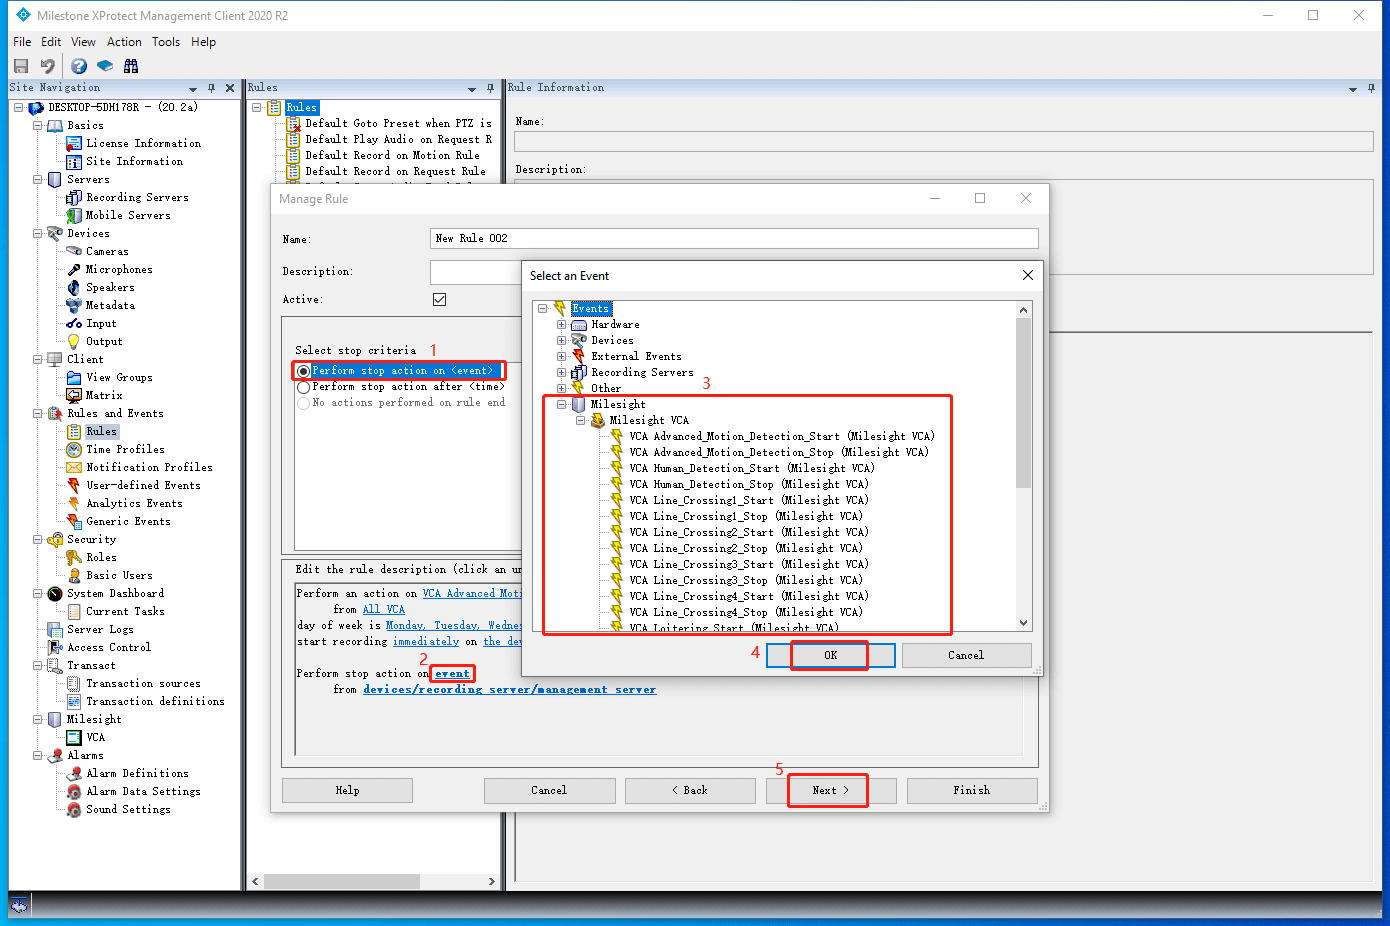The image size is (1390, 926).
Task: Click the Cameras icon under Devices
Action: coord(74,251)
